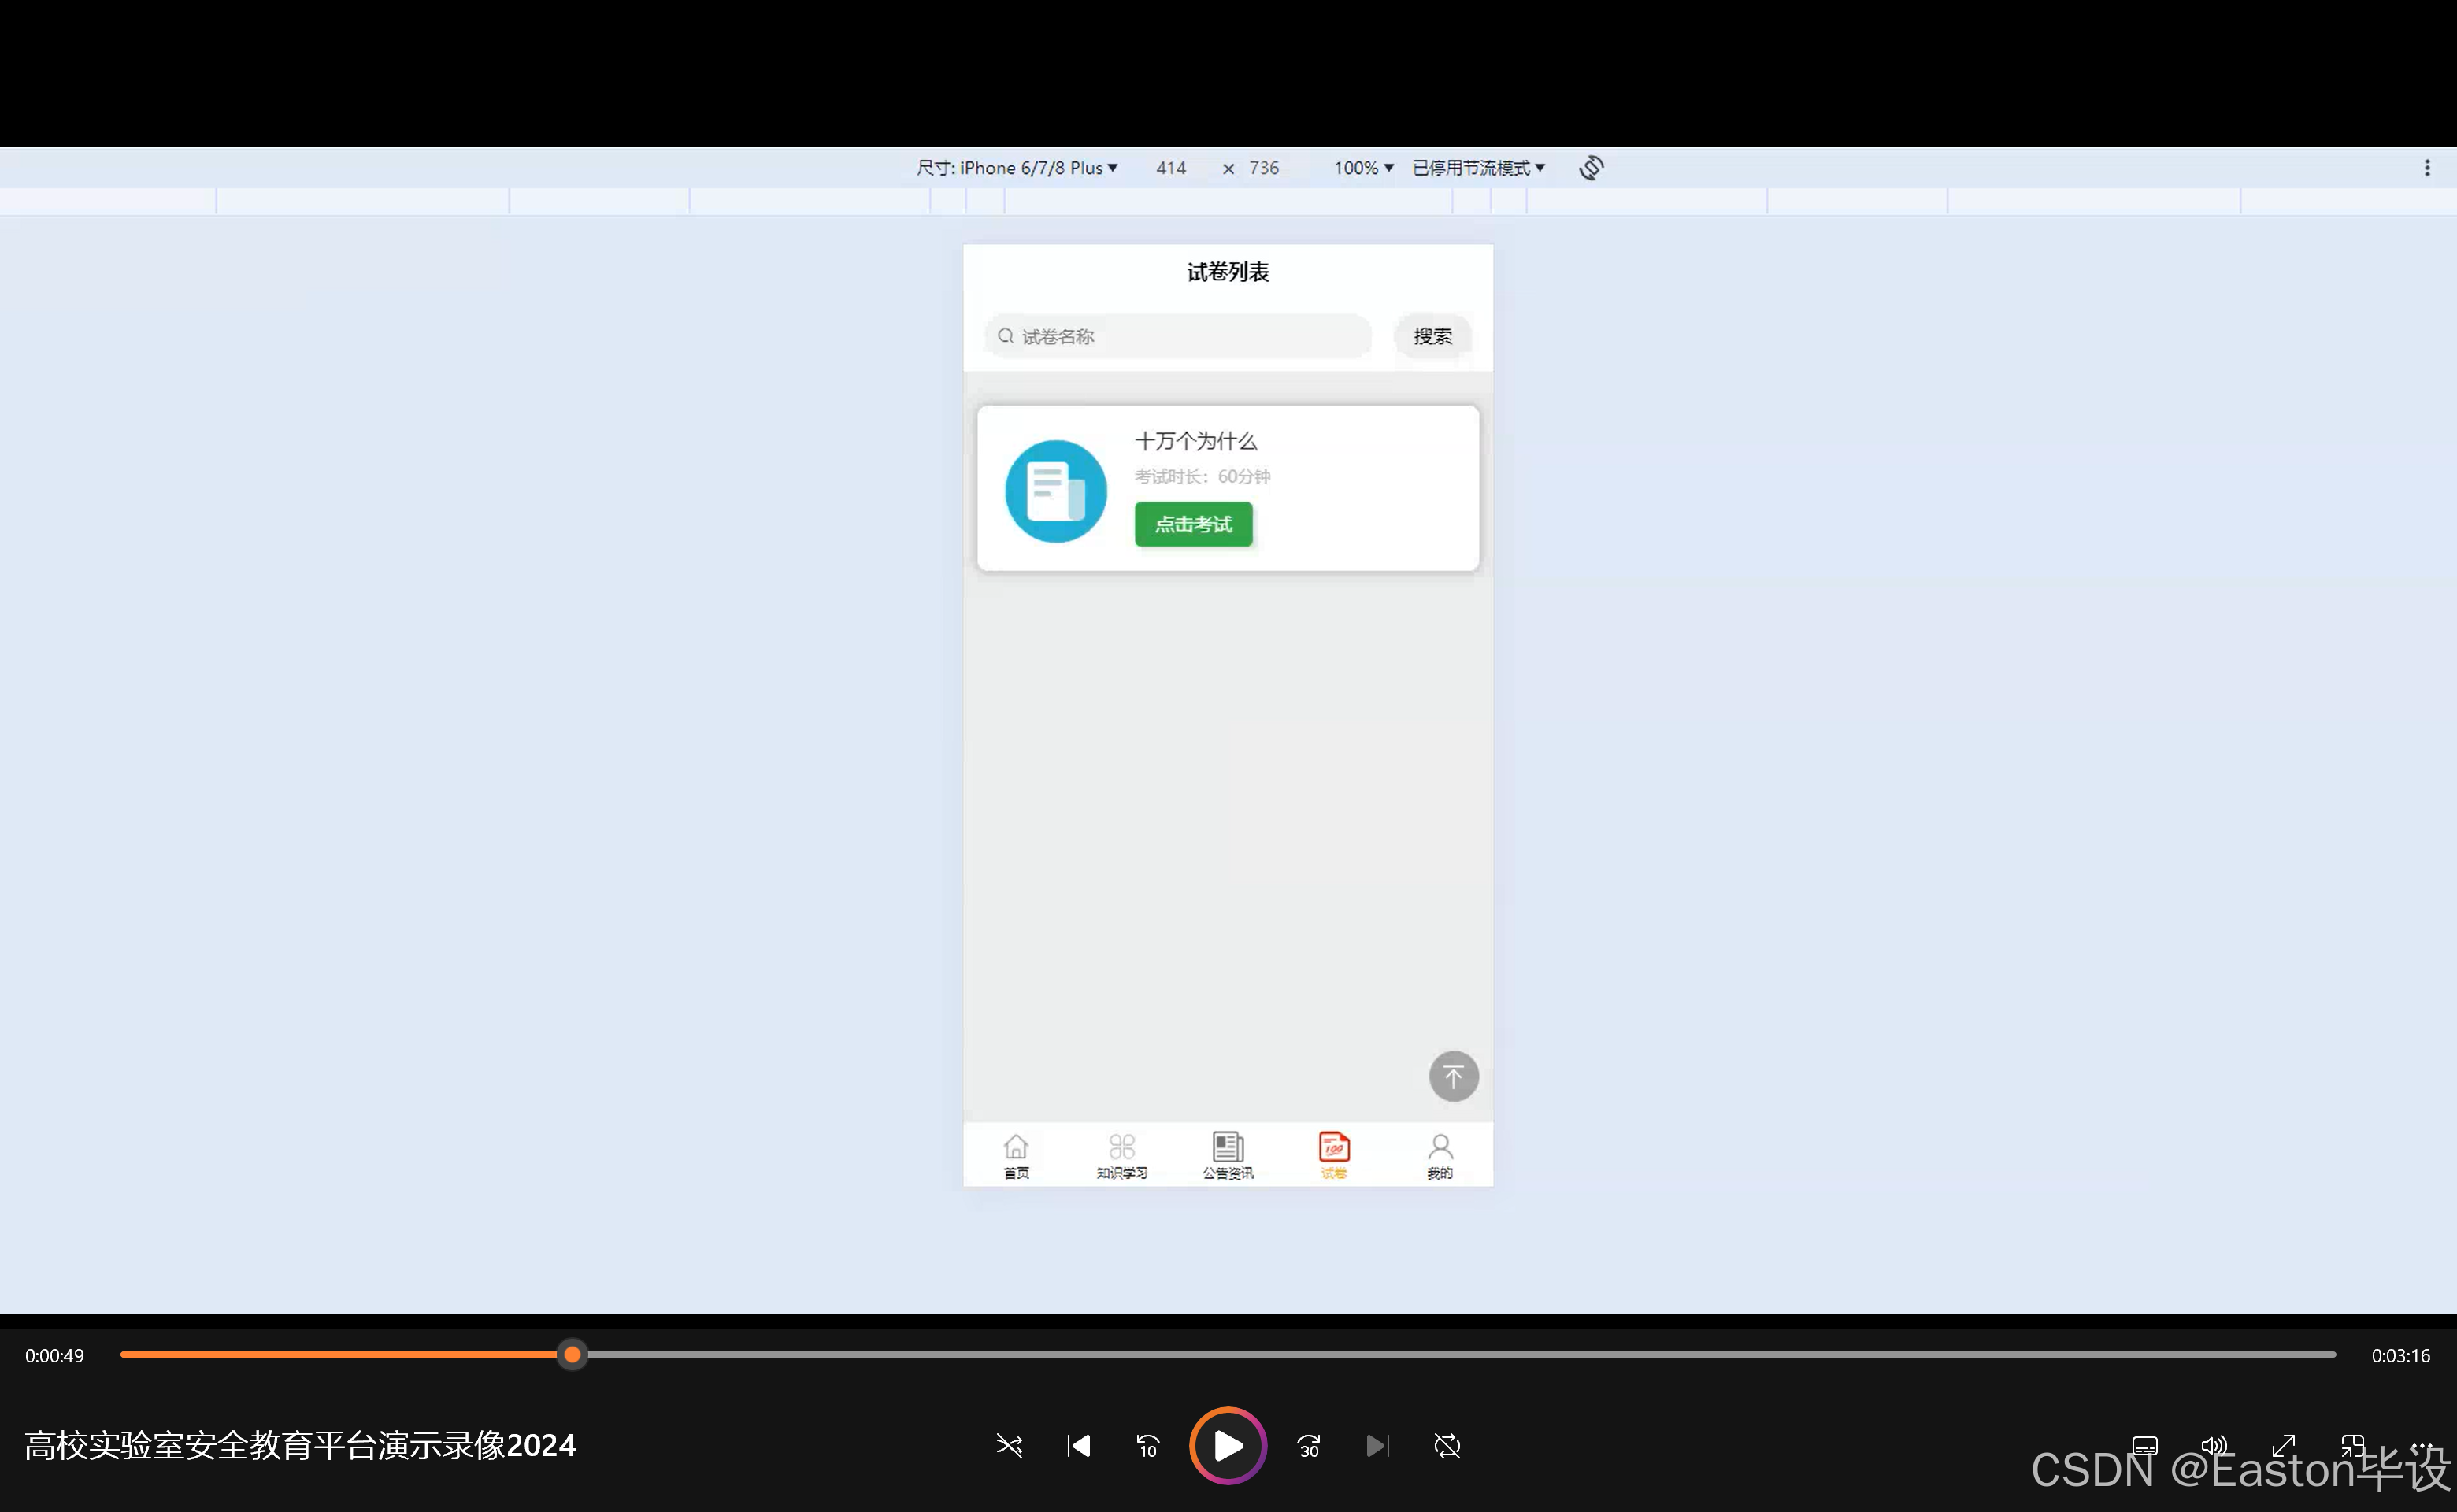Open the 已停用节流模式 throttling dropdown

coord(1478,168)
